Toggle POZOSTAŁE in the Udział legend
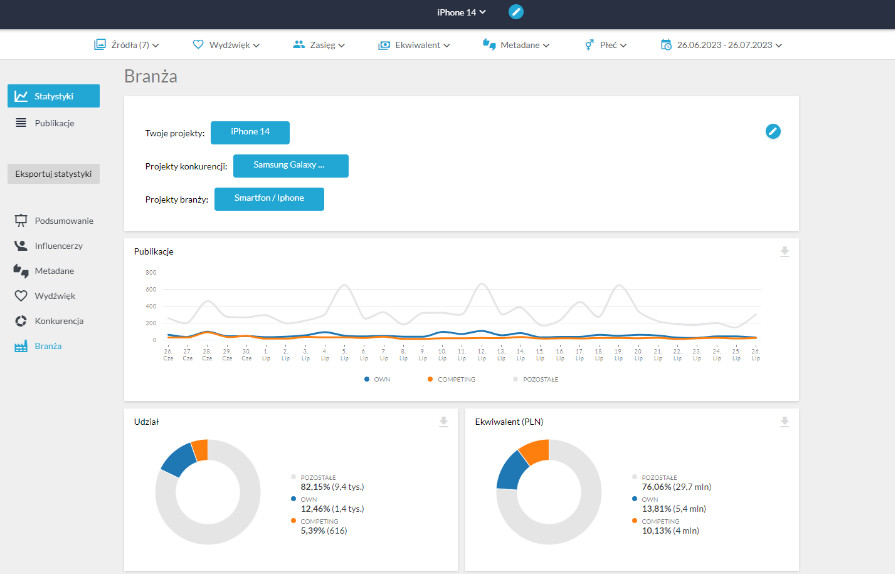The image size is (895, 574). (x=314, y=477)
